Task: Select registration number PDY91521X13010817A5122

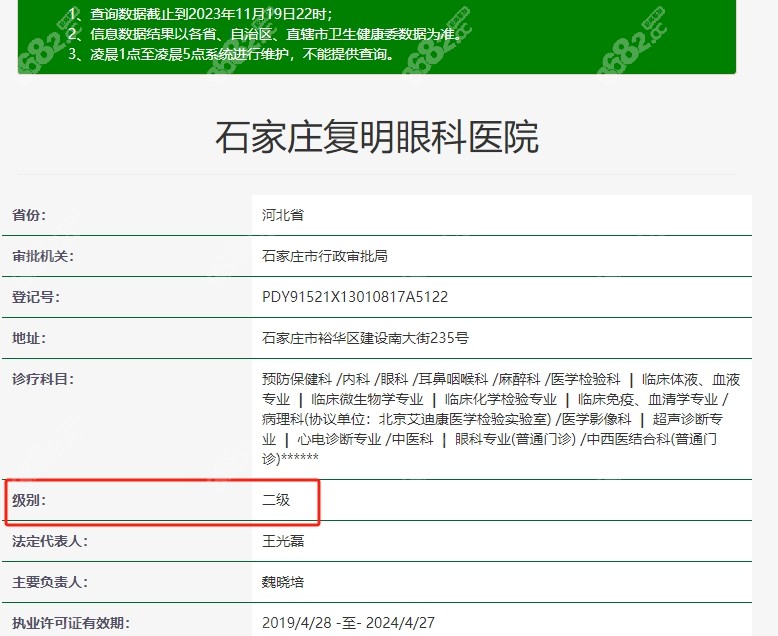Action: [x=354, y=297]
